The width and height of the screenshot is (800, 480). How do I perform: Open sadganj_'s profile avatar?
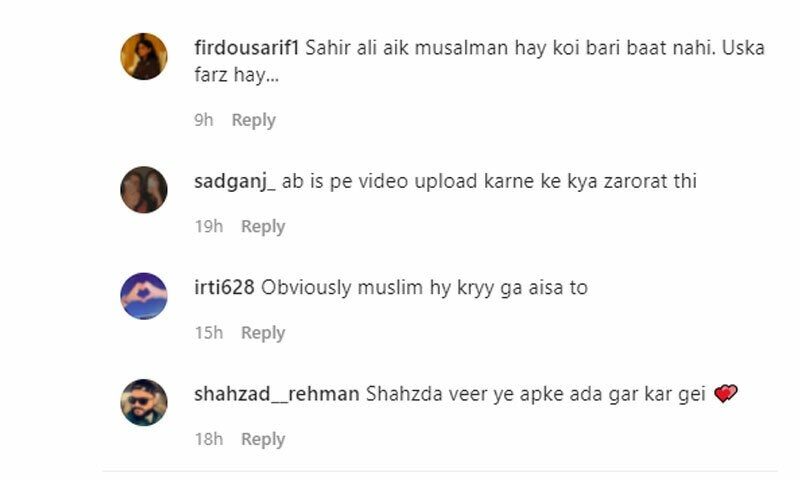point(144,190)
